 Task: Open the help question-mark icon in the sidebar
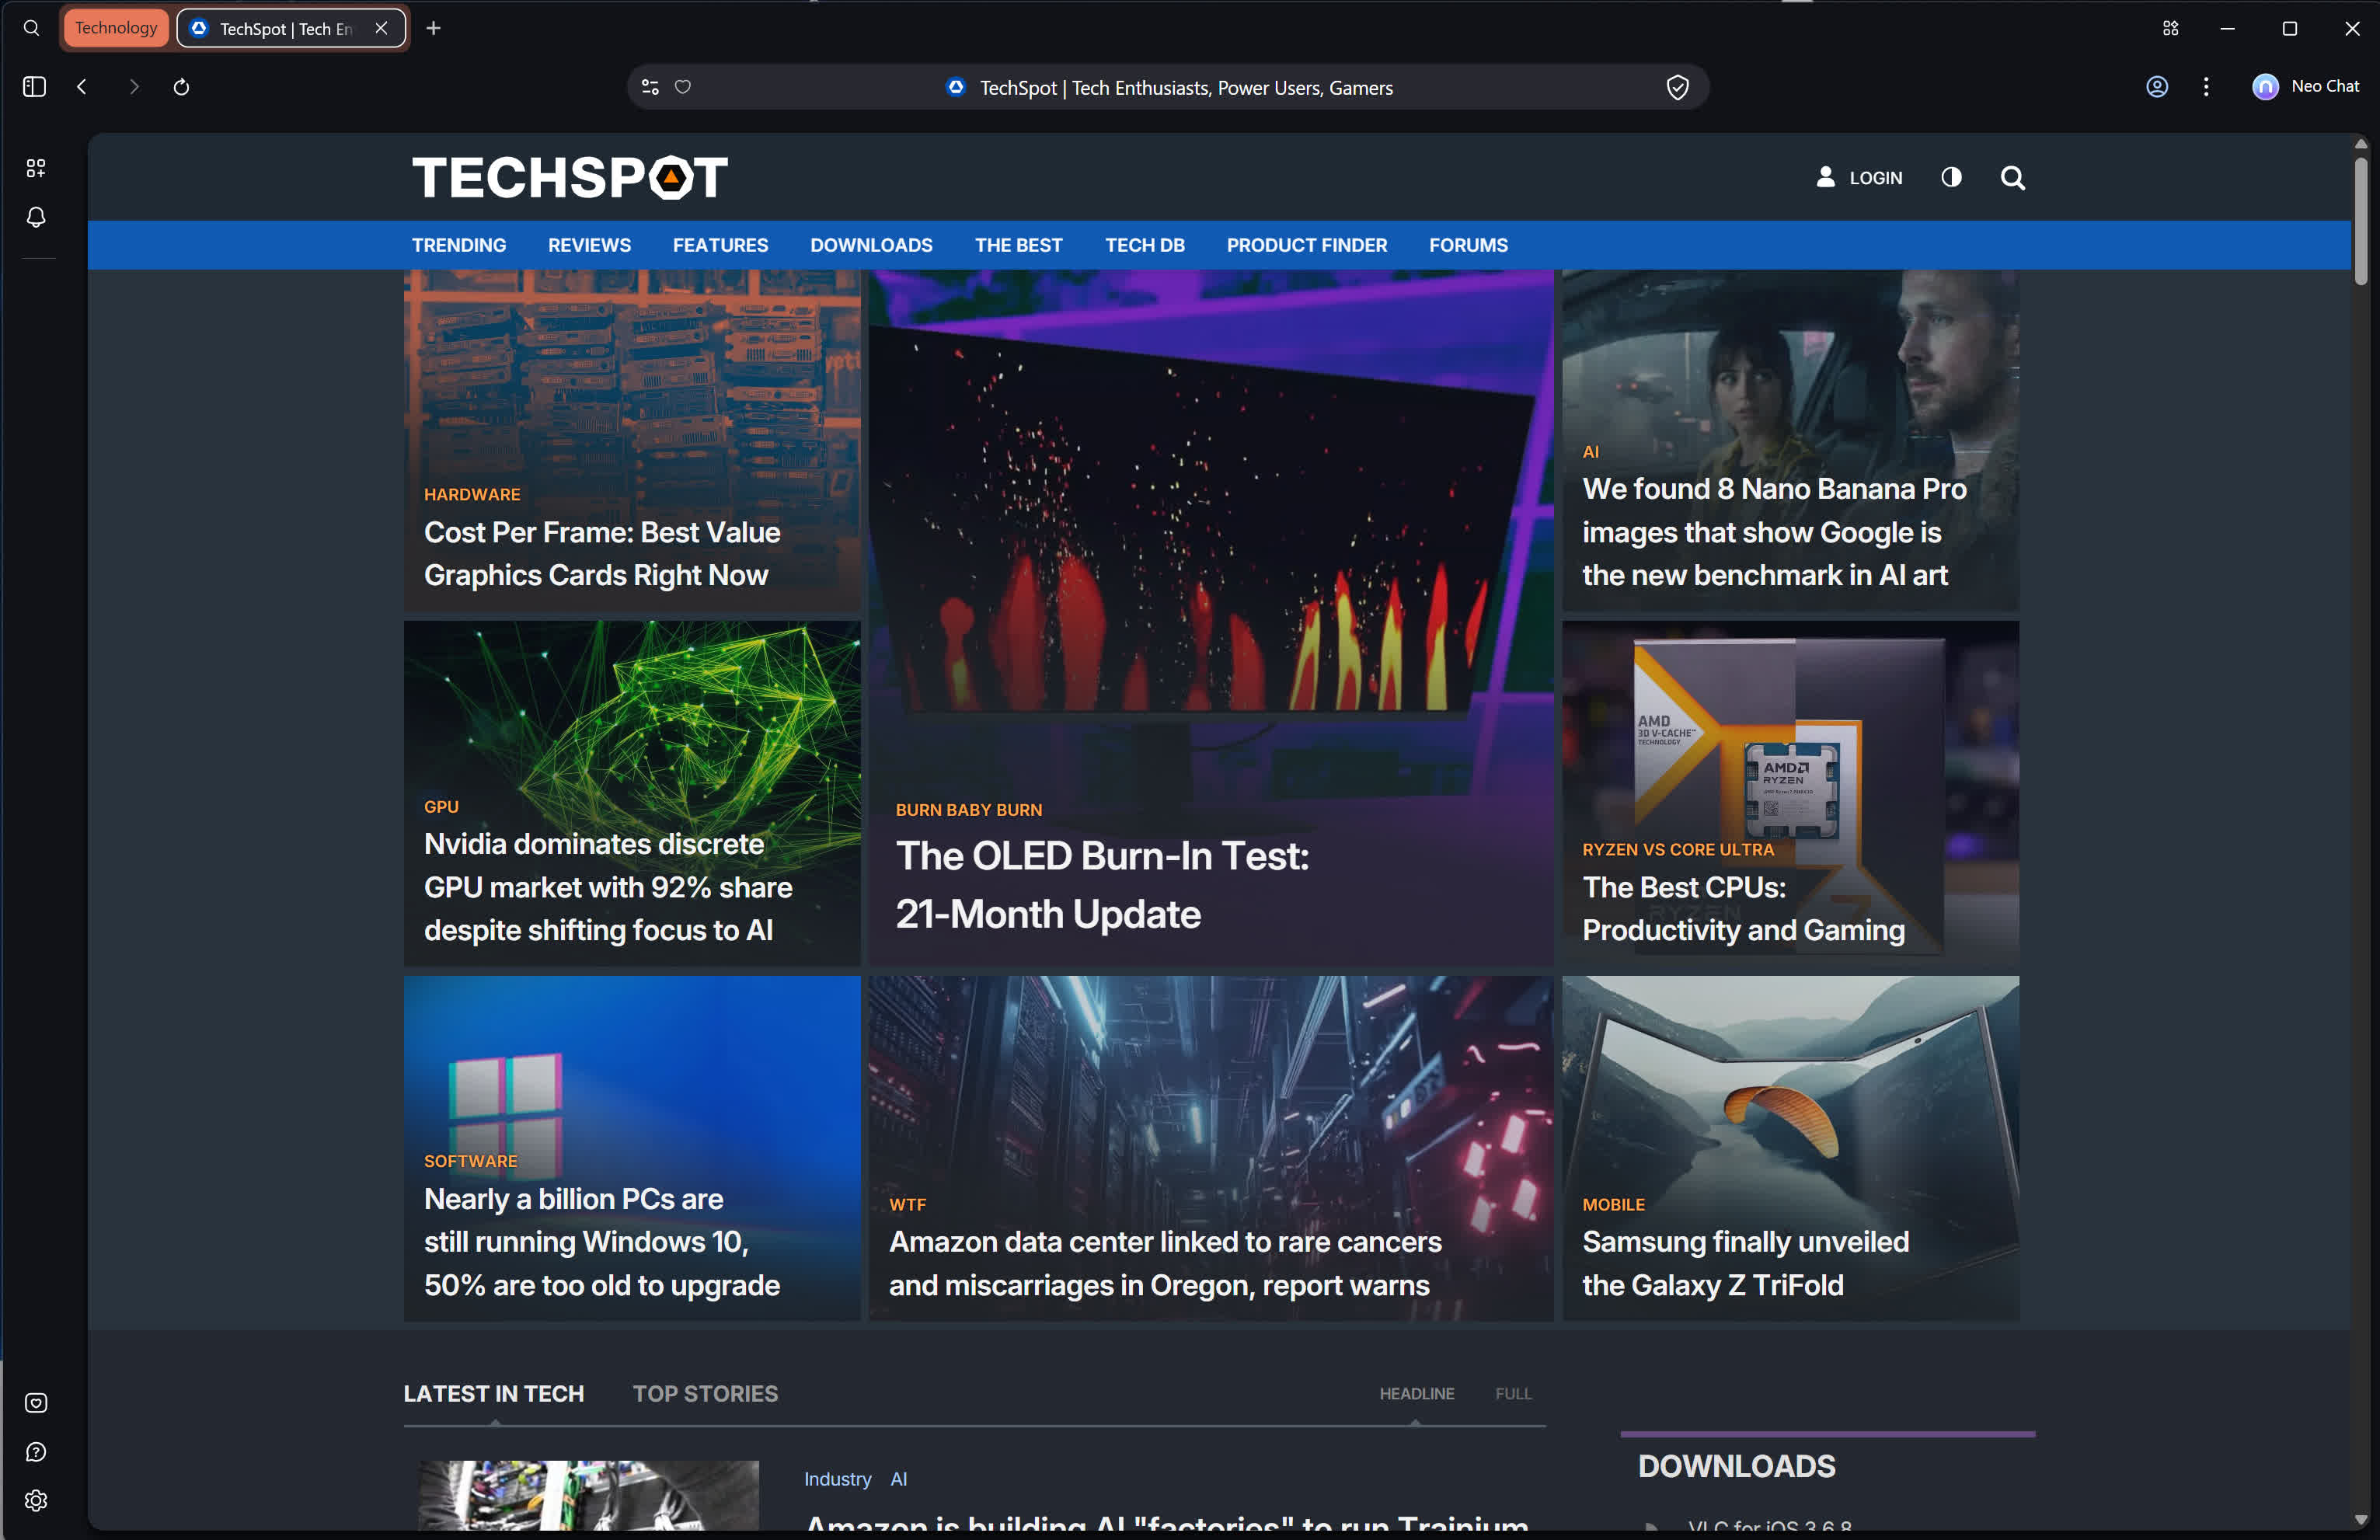tap(37, 1452)
